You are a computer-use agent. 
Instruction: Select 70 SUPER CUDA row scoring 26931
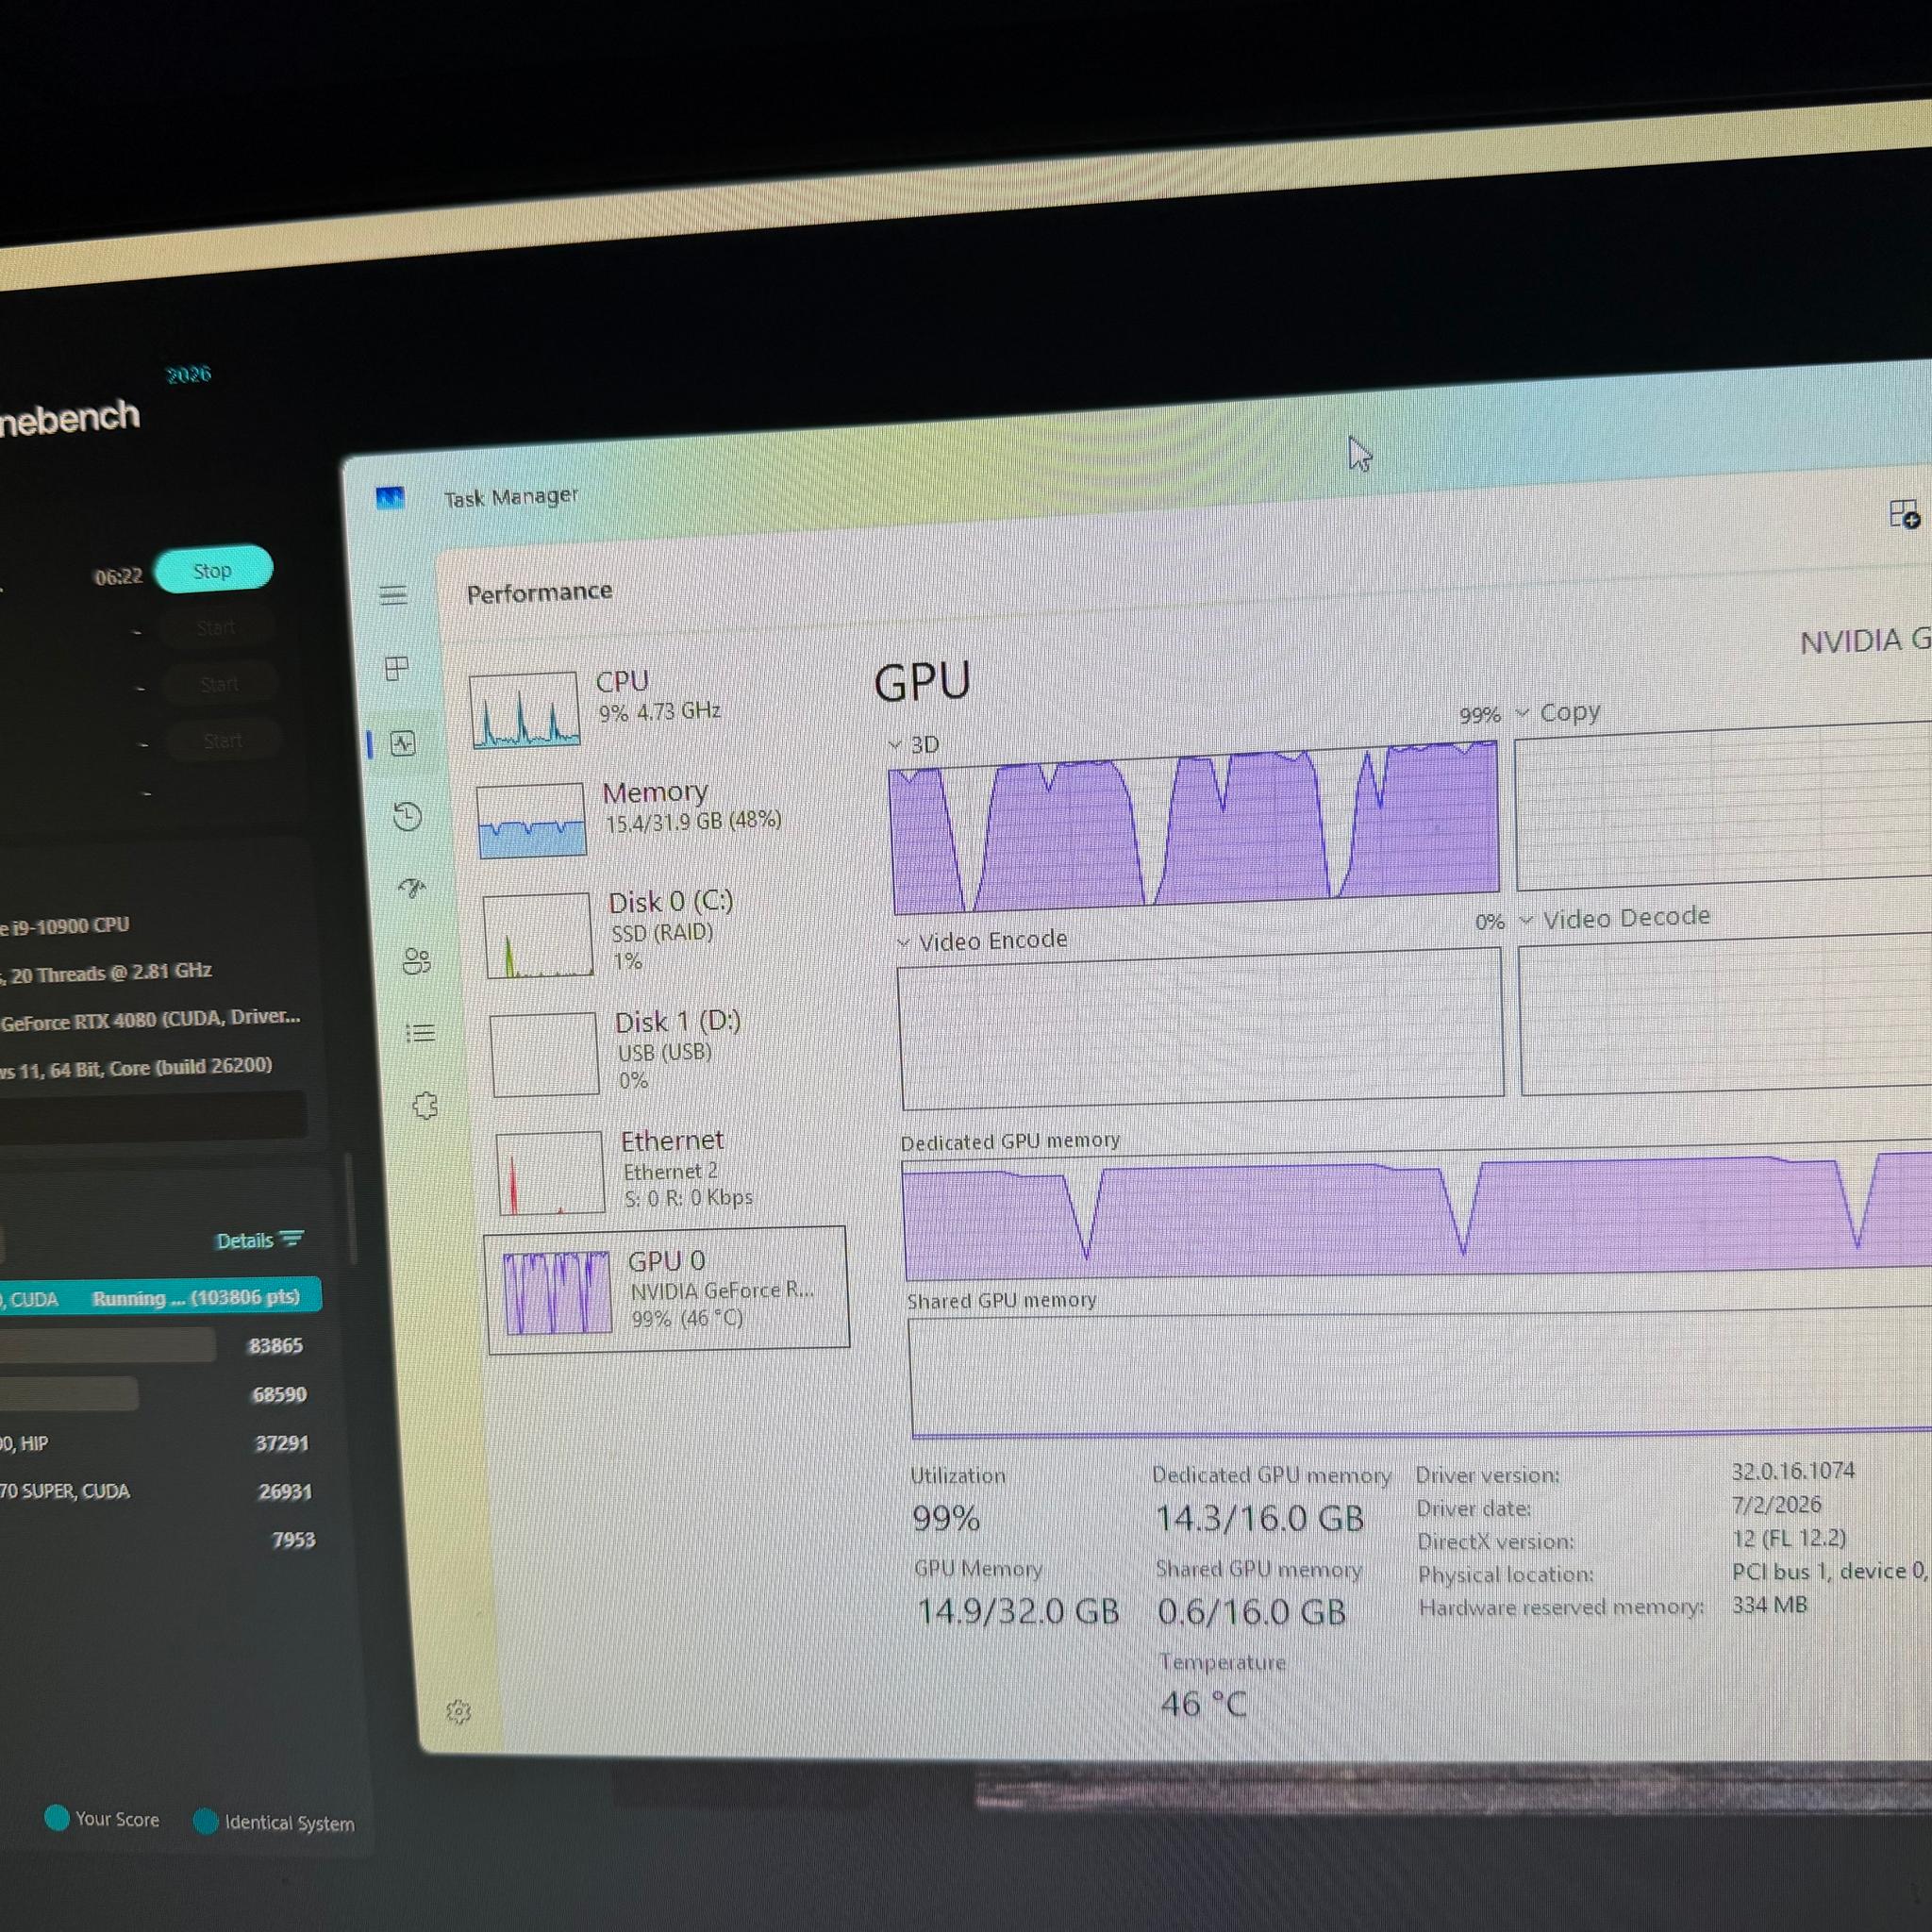(157, 1491)
